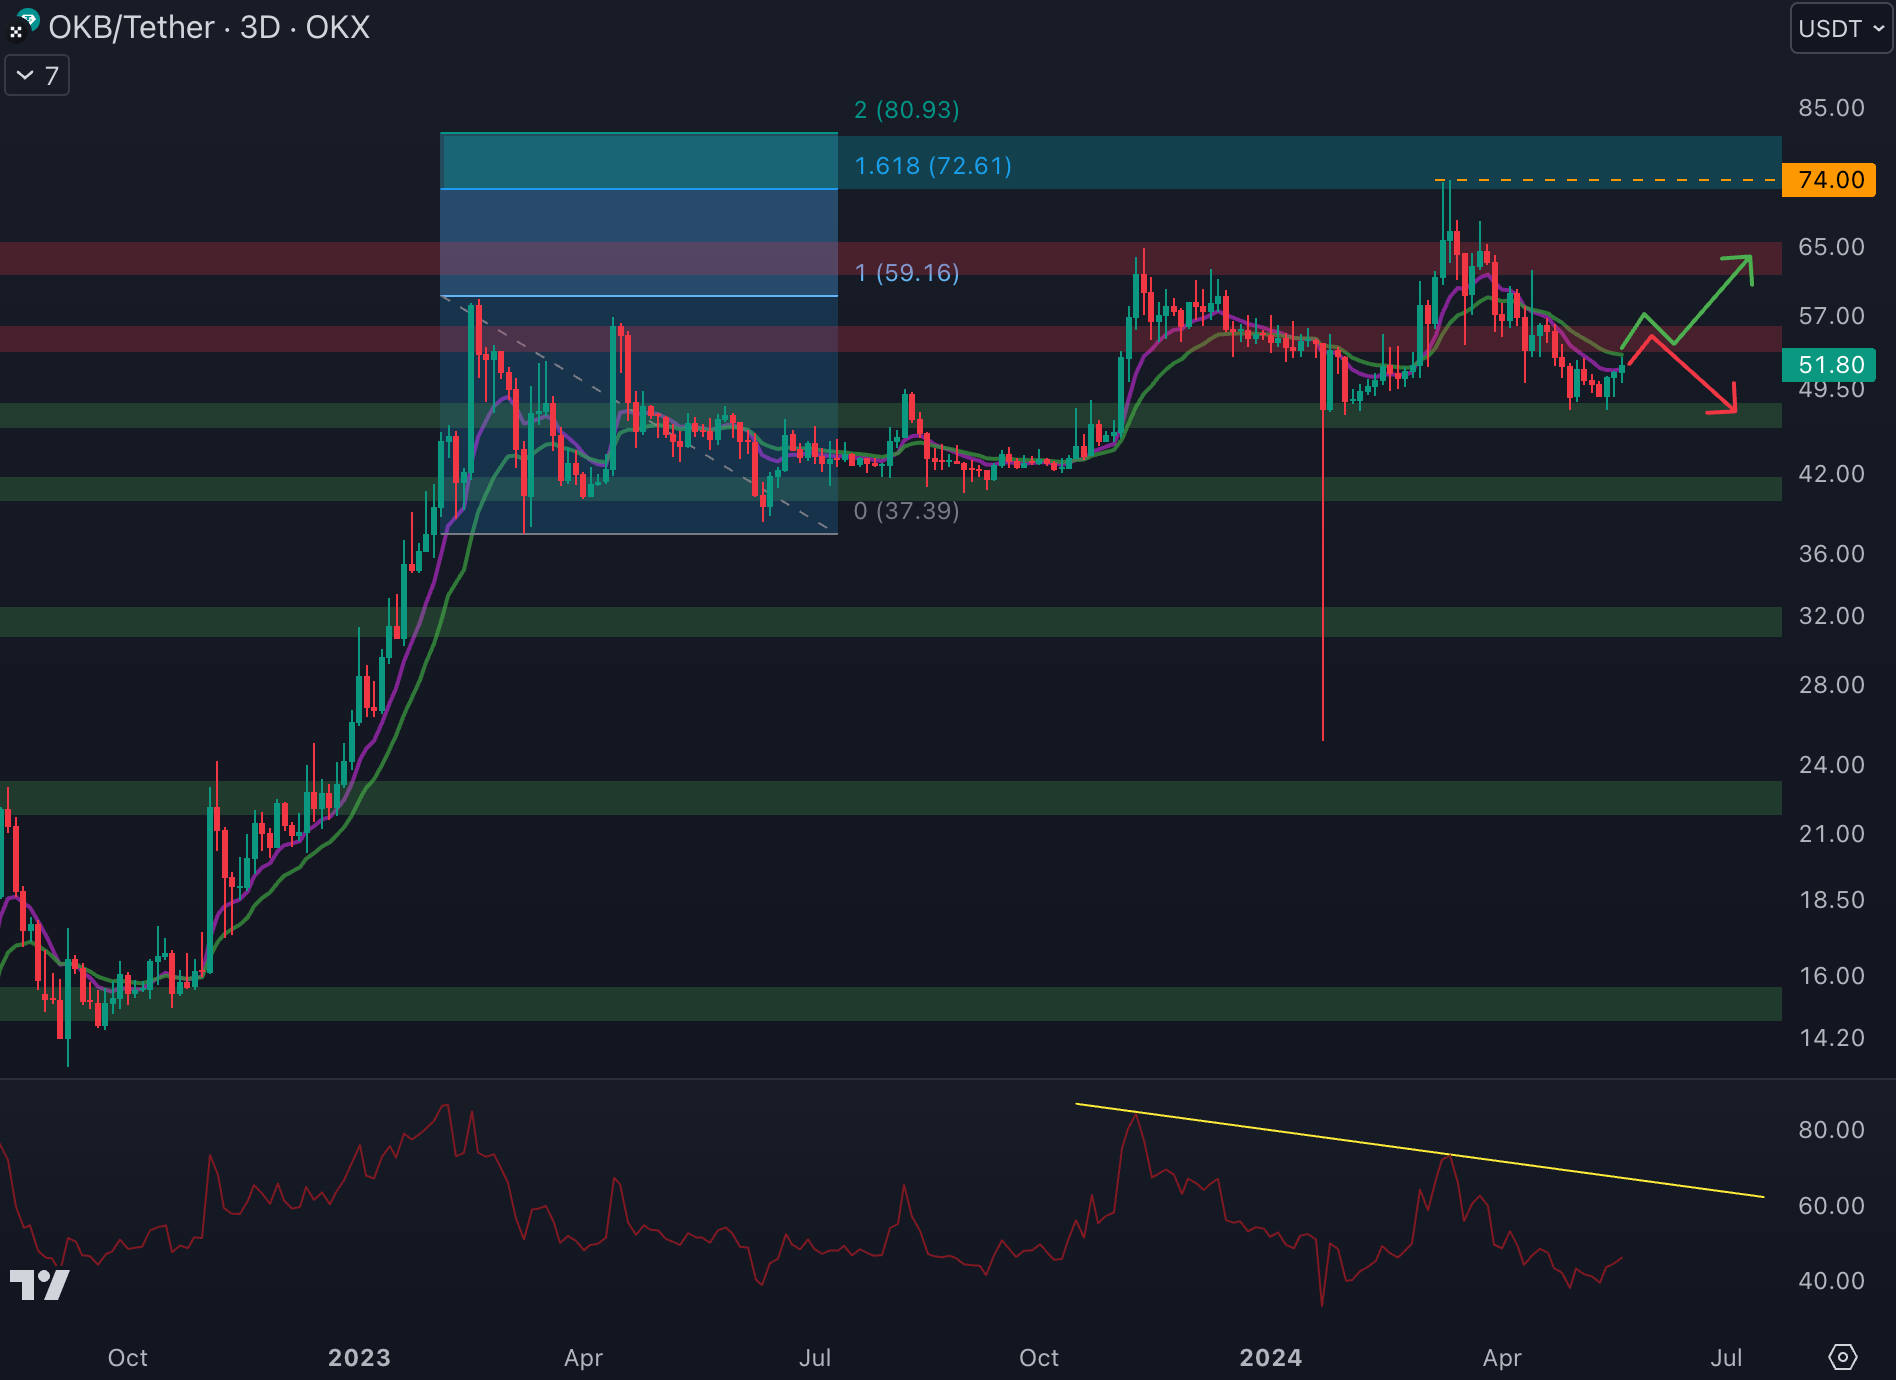
Task: Click the 85.00 mark on price scale
Action: click(1831, 108)
